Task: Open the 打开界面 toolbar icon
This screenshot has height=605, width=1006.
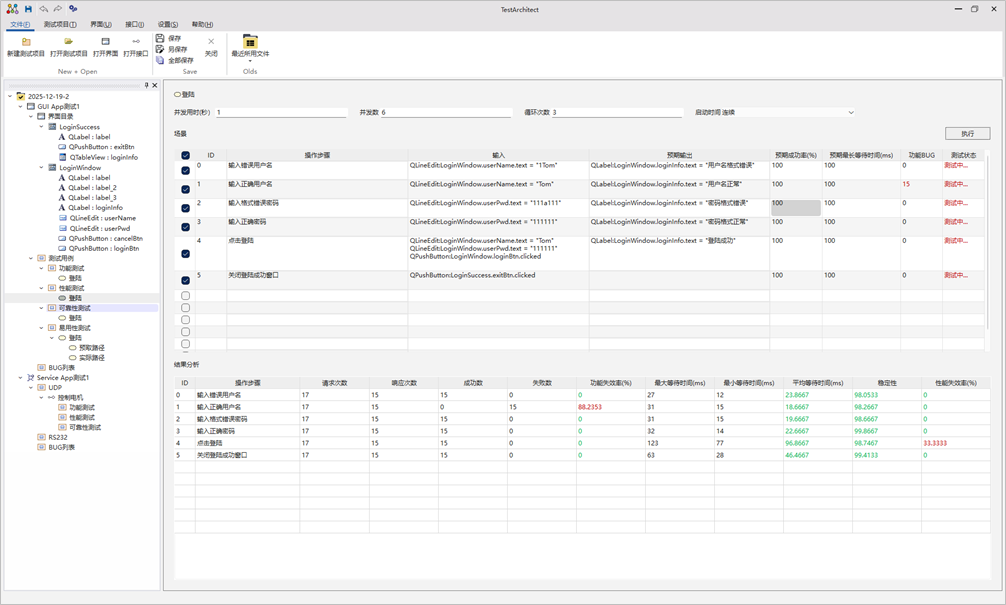Action: point(105,42)
